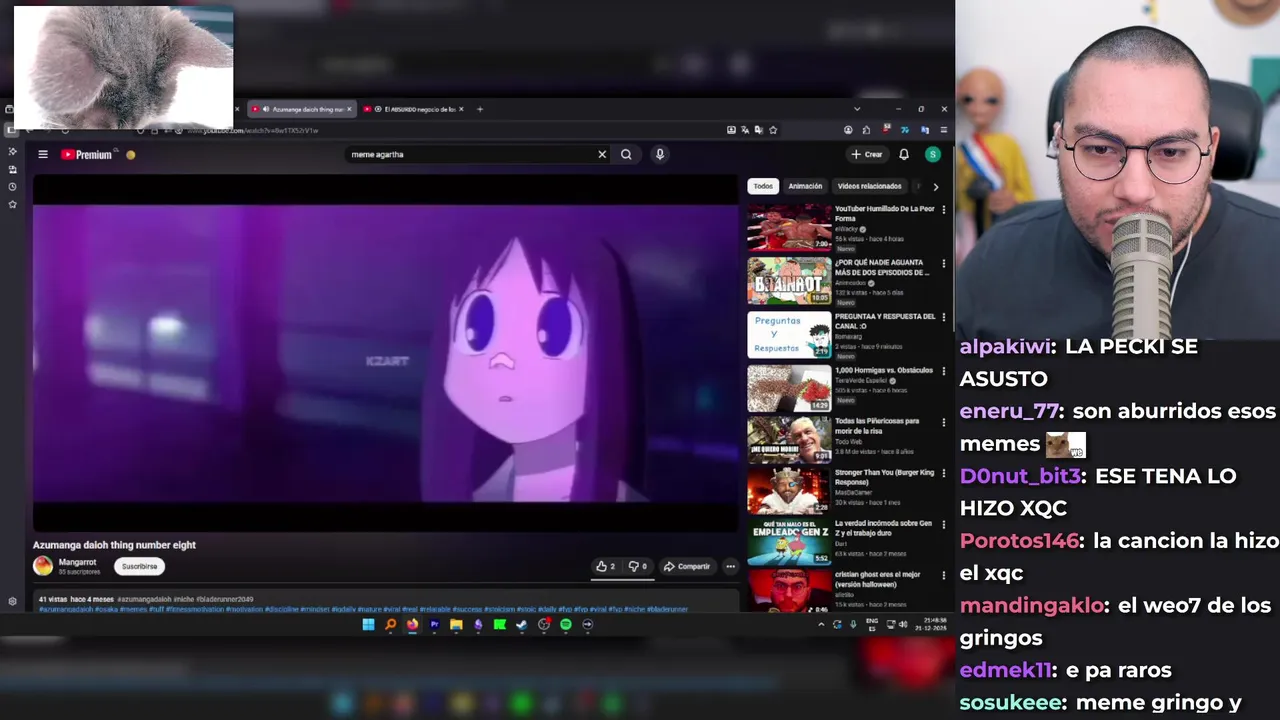The height and width of the screenshot is (720, 1280).
Task: Click the taskbar search magnifier
Action: (390, 625)
